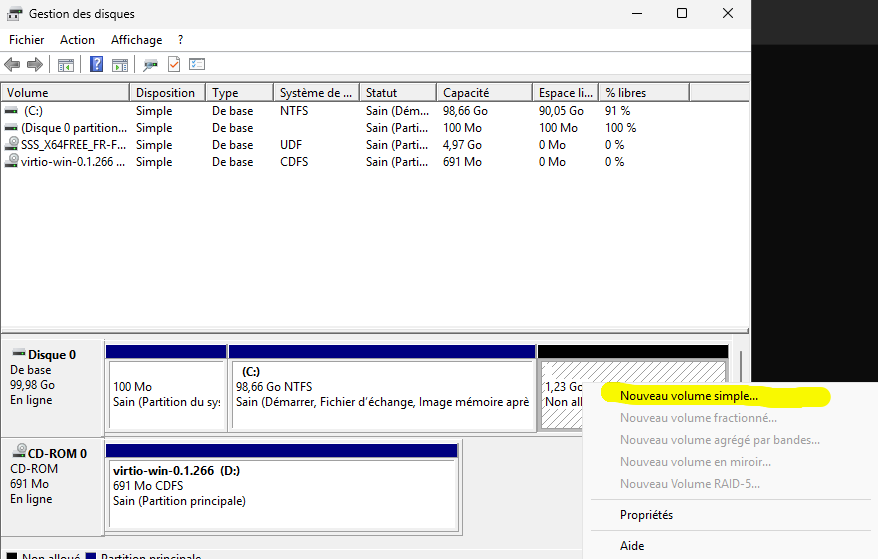Open the Fichier menu
Viewport: 878px width, 559px height.
[27, 40]
